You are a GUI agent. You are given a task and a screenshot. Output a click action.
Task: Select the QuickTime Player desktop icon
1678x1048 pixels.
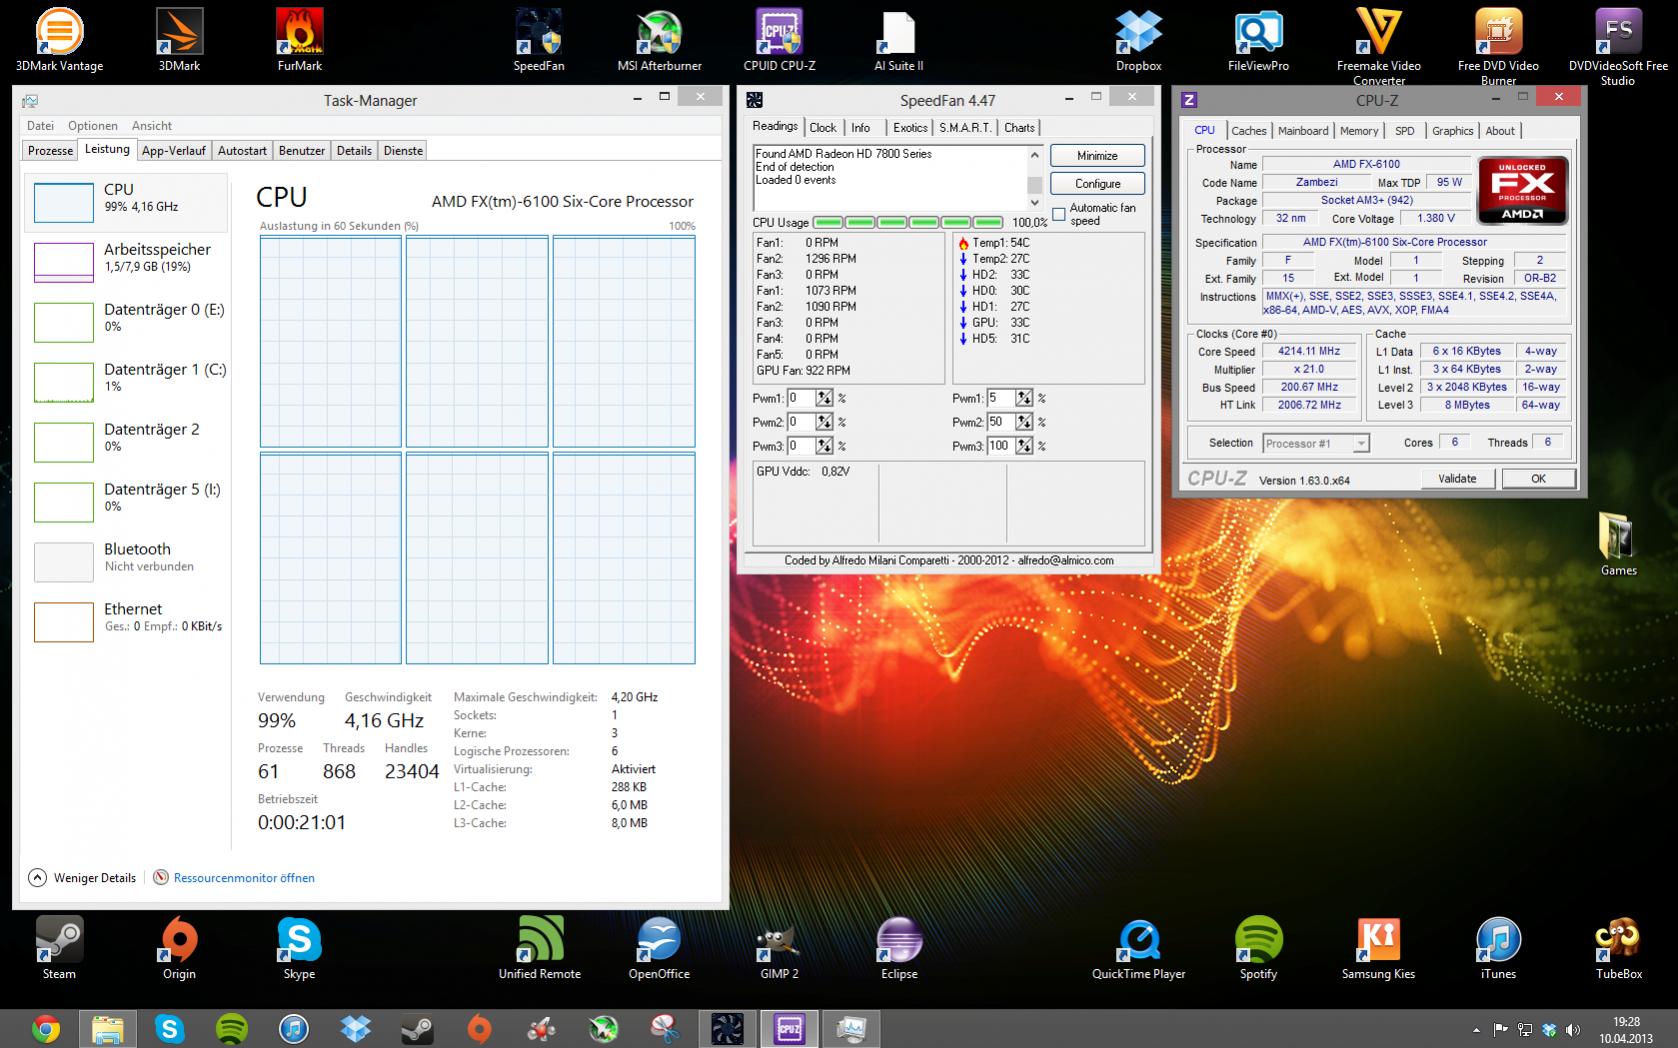pyautogui.click(x=1138, y=948)
